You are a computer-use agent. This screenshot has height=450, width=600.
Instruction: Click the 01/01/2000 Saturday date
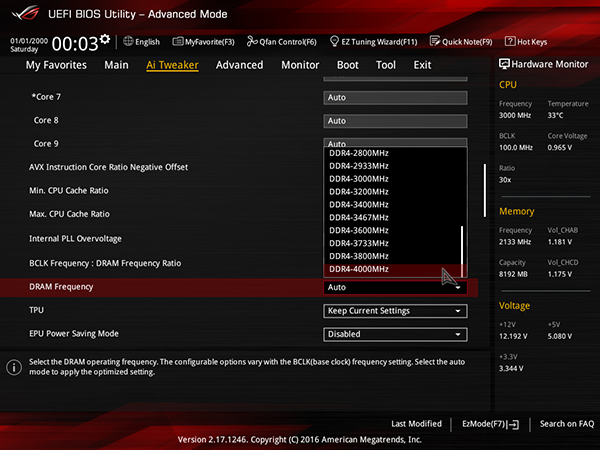click(29, 45)
